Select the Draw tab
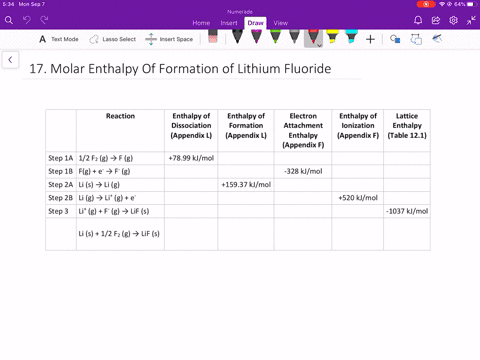 coord(255,23)
